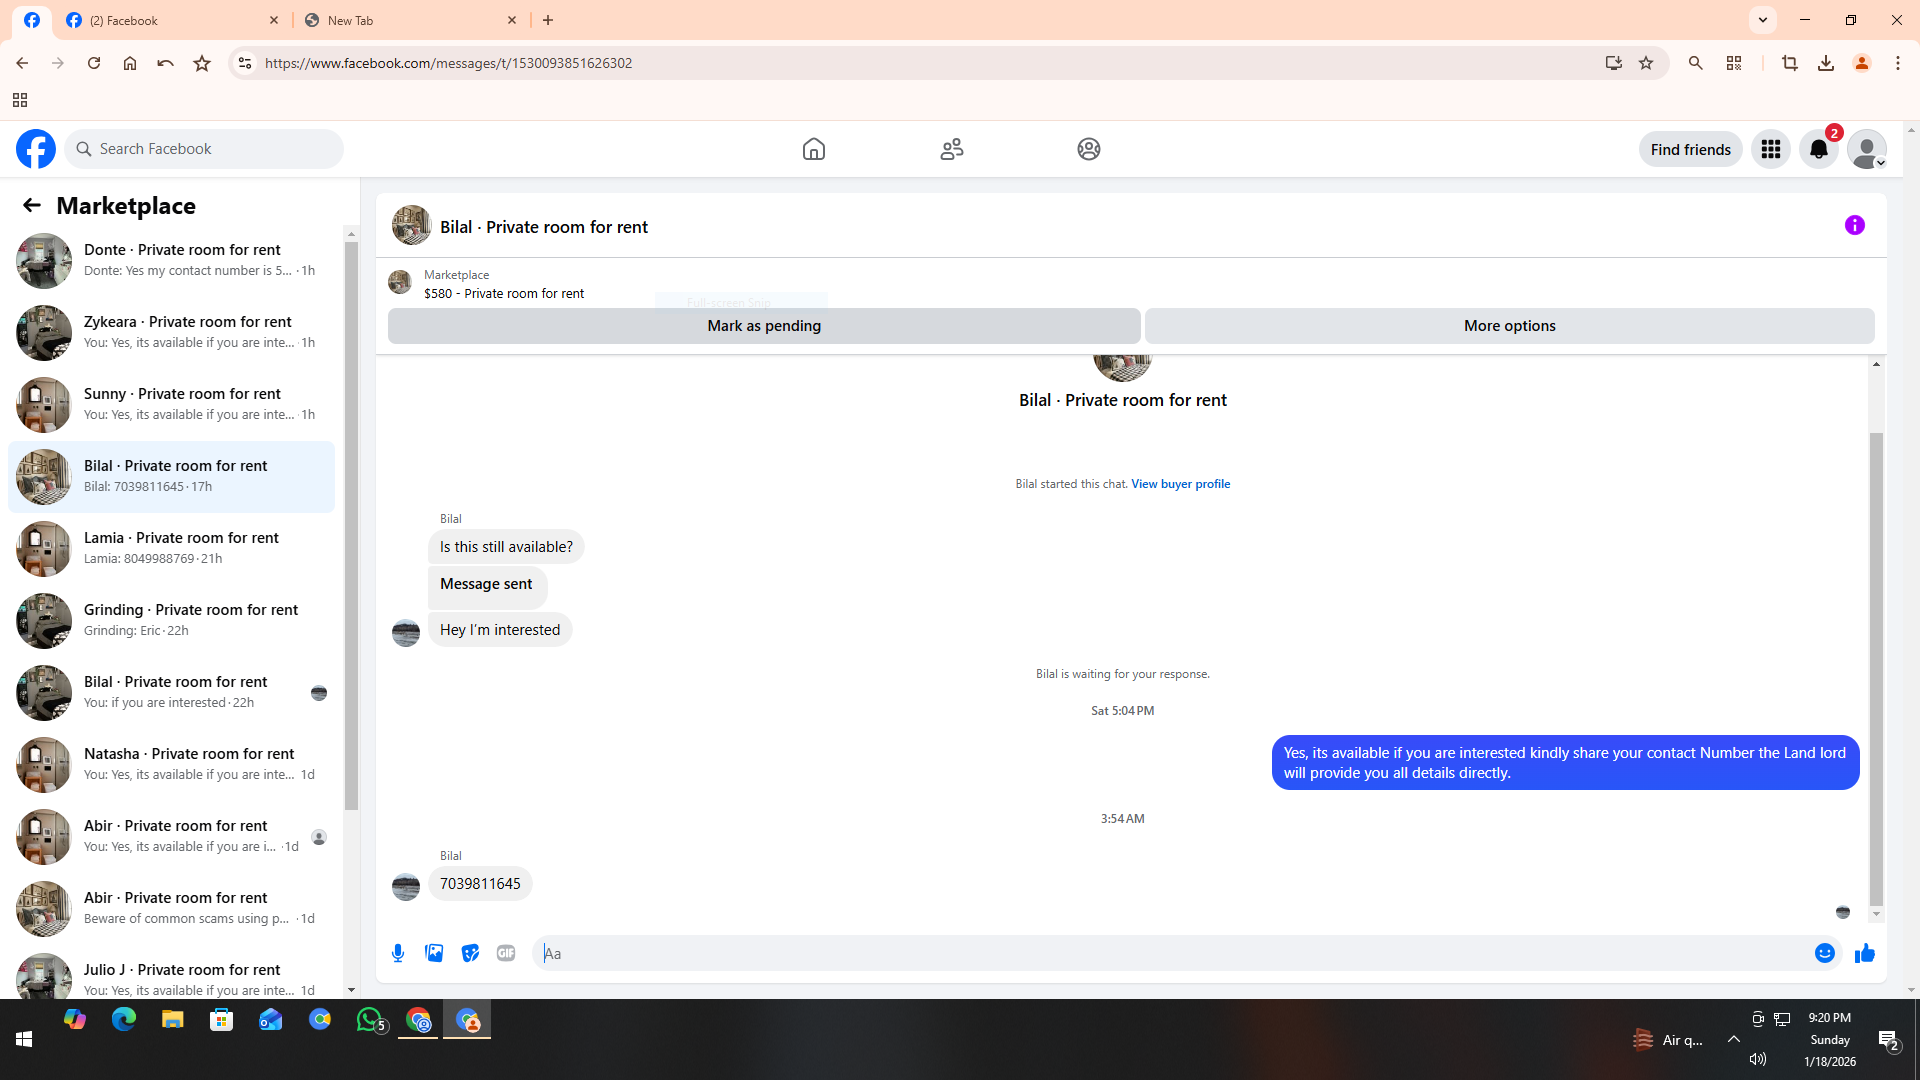Send a thumbs-up like

click(x=1864, y=953)
